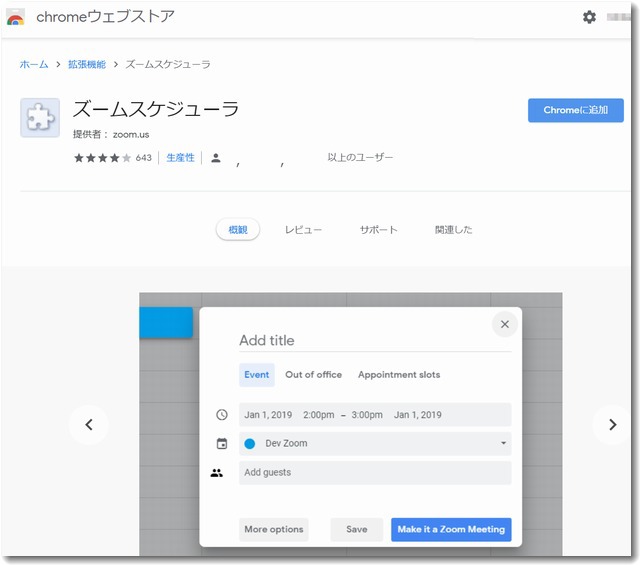Open the サポート tab
Screen dimensions: 640x565
click(x=378, y=230)
